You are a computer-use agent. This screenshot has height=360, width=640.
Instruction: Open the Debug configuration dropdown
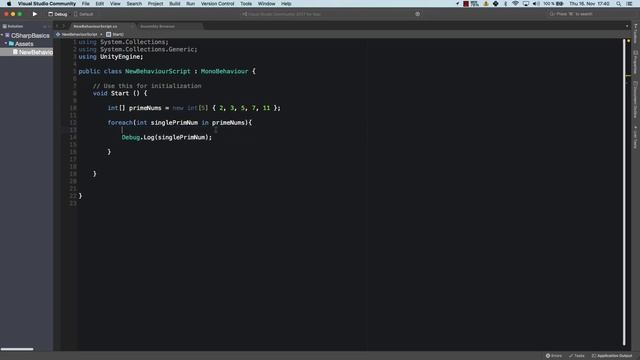coord(58,14)
